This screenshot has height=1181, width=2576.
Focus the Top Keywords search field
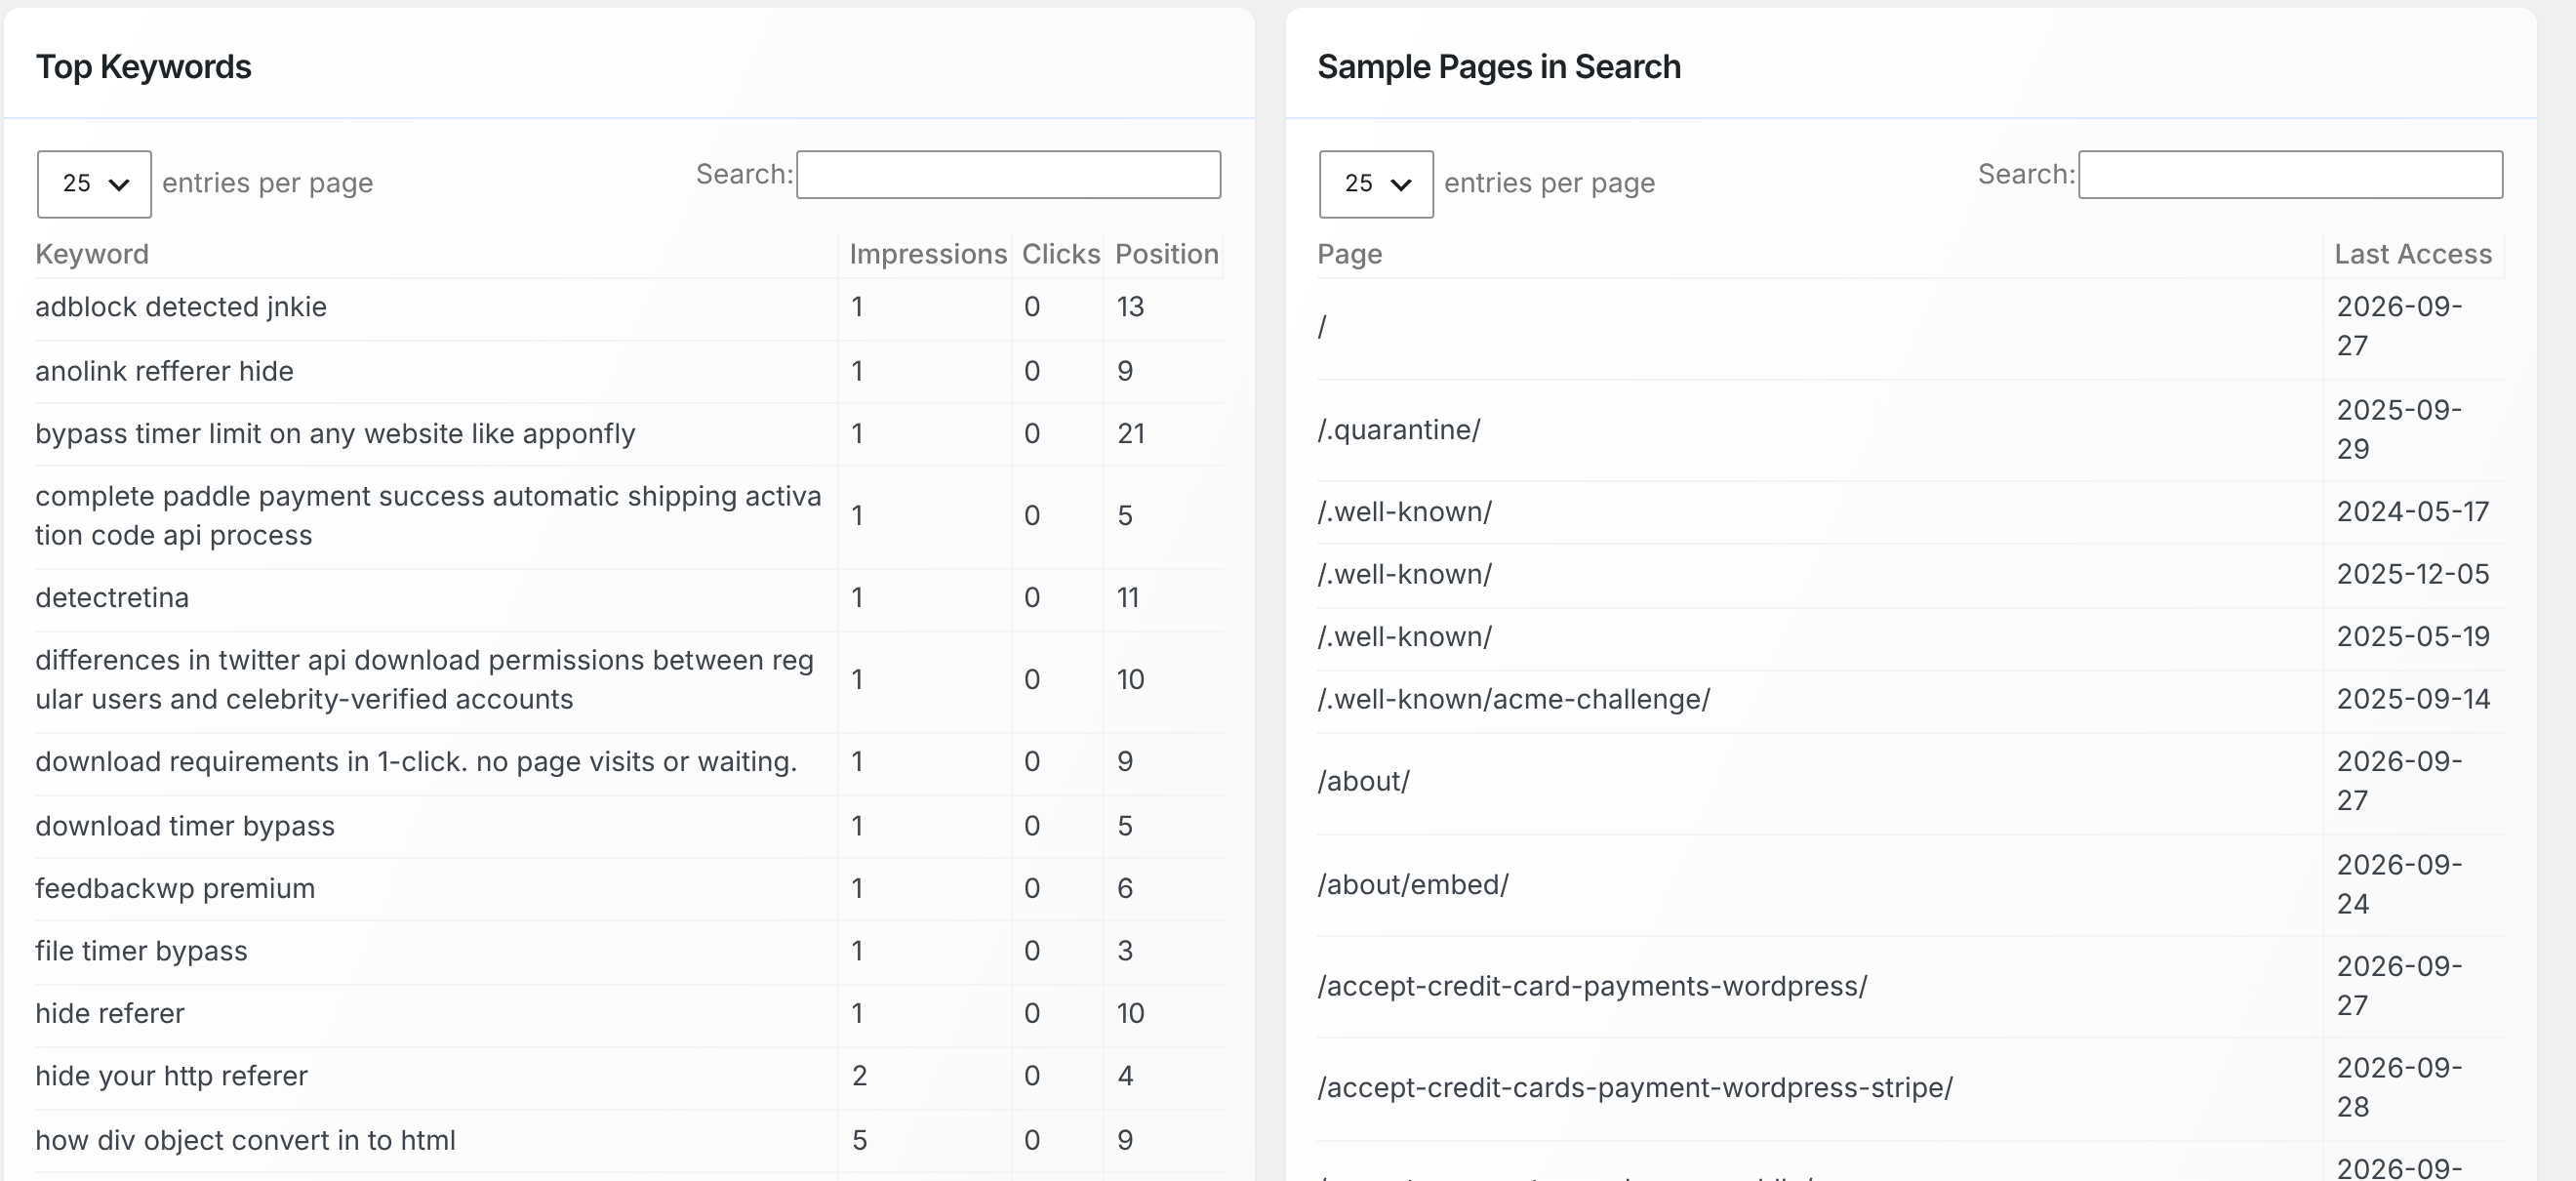point(1008,175)
